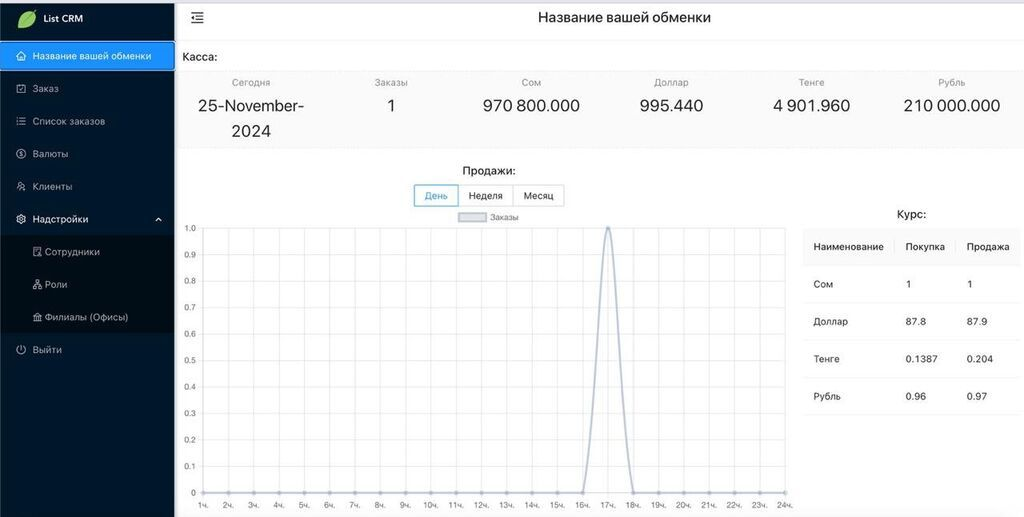Click the Список заказов list icon
Image resolution: width=1024 pixels, height=517 pixels.
[21, 121]
